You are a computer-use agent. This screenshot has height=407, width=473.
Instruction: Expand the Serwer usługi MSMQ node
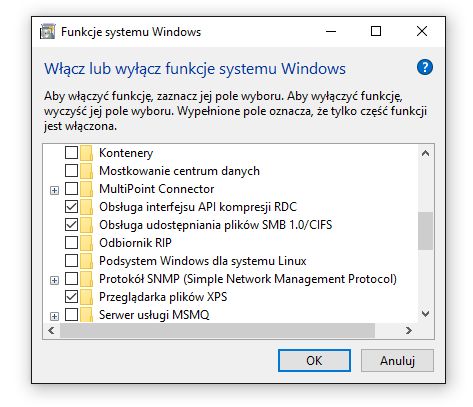54,316
